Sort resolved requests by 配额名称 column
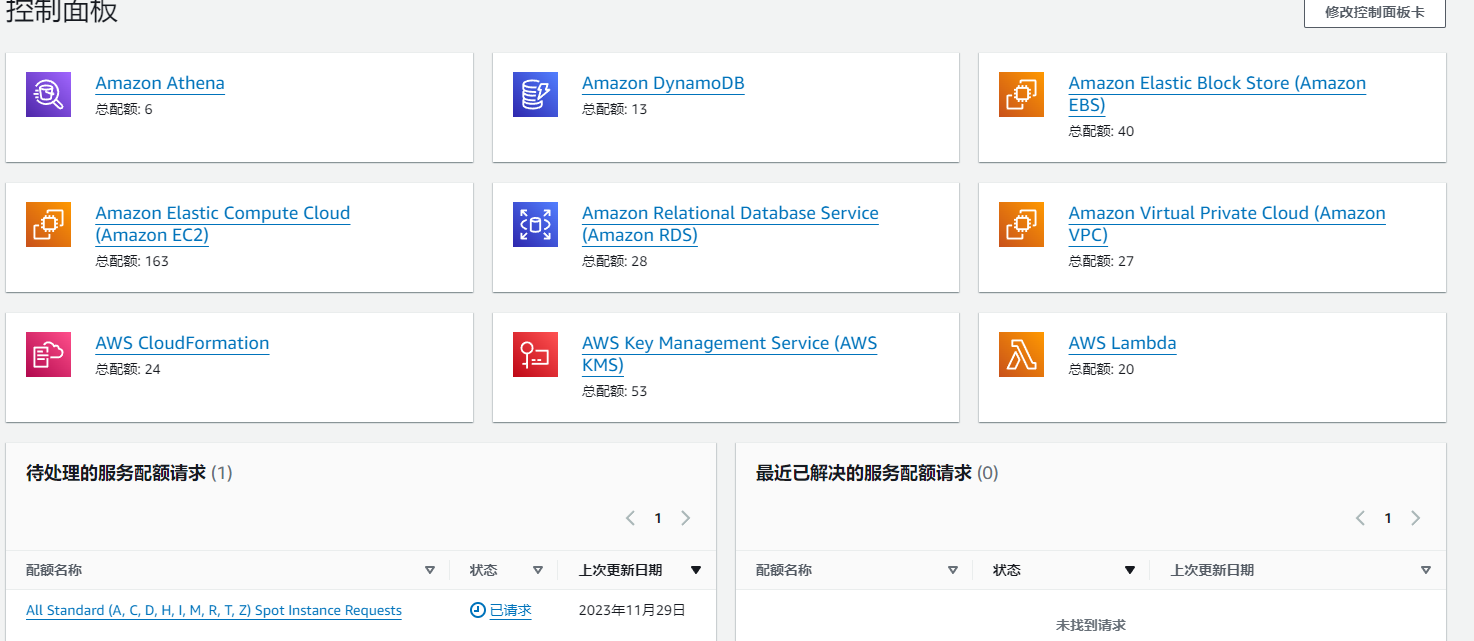The height and width of the screenshot is (641, 1474). click(953, 570)
